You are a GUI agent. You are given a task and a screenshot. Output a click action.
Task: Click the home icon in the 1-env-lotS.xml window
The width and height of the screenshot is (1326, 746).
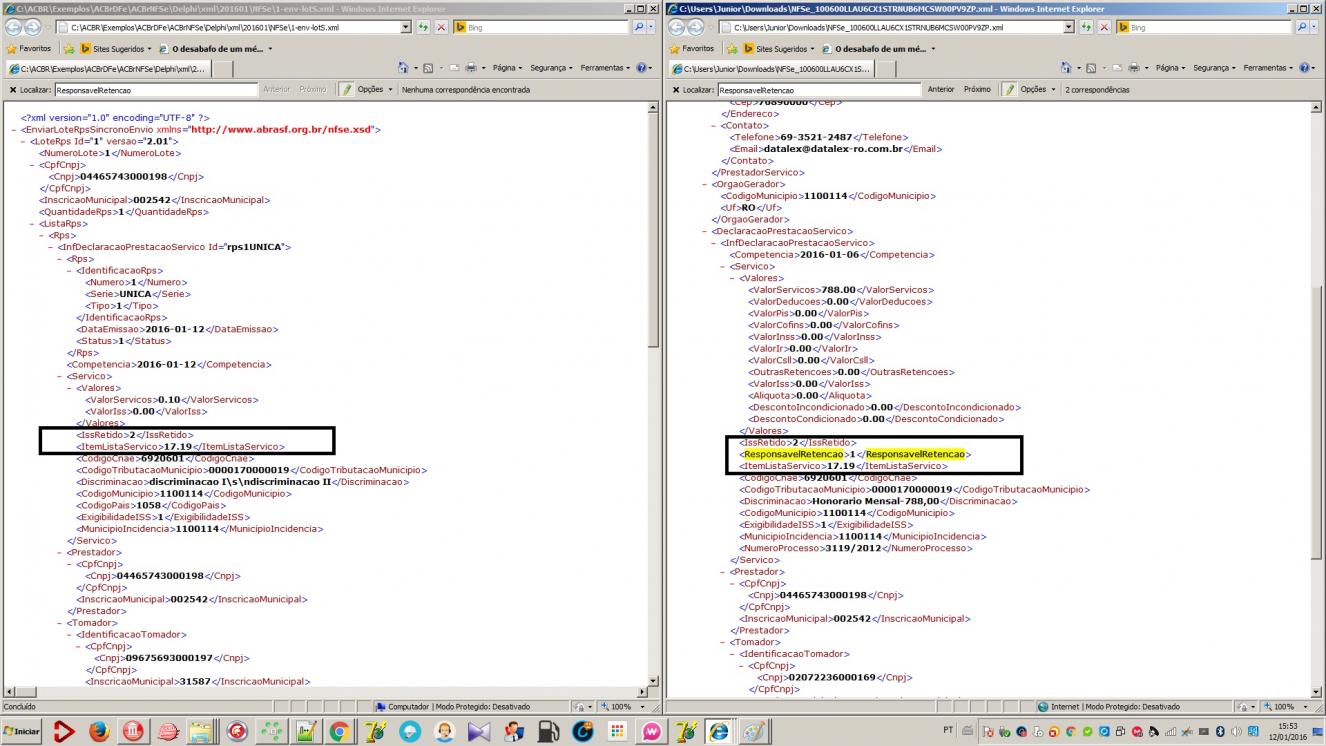(x=404, y=68)
